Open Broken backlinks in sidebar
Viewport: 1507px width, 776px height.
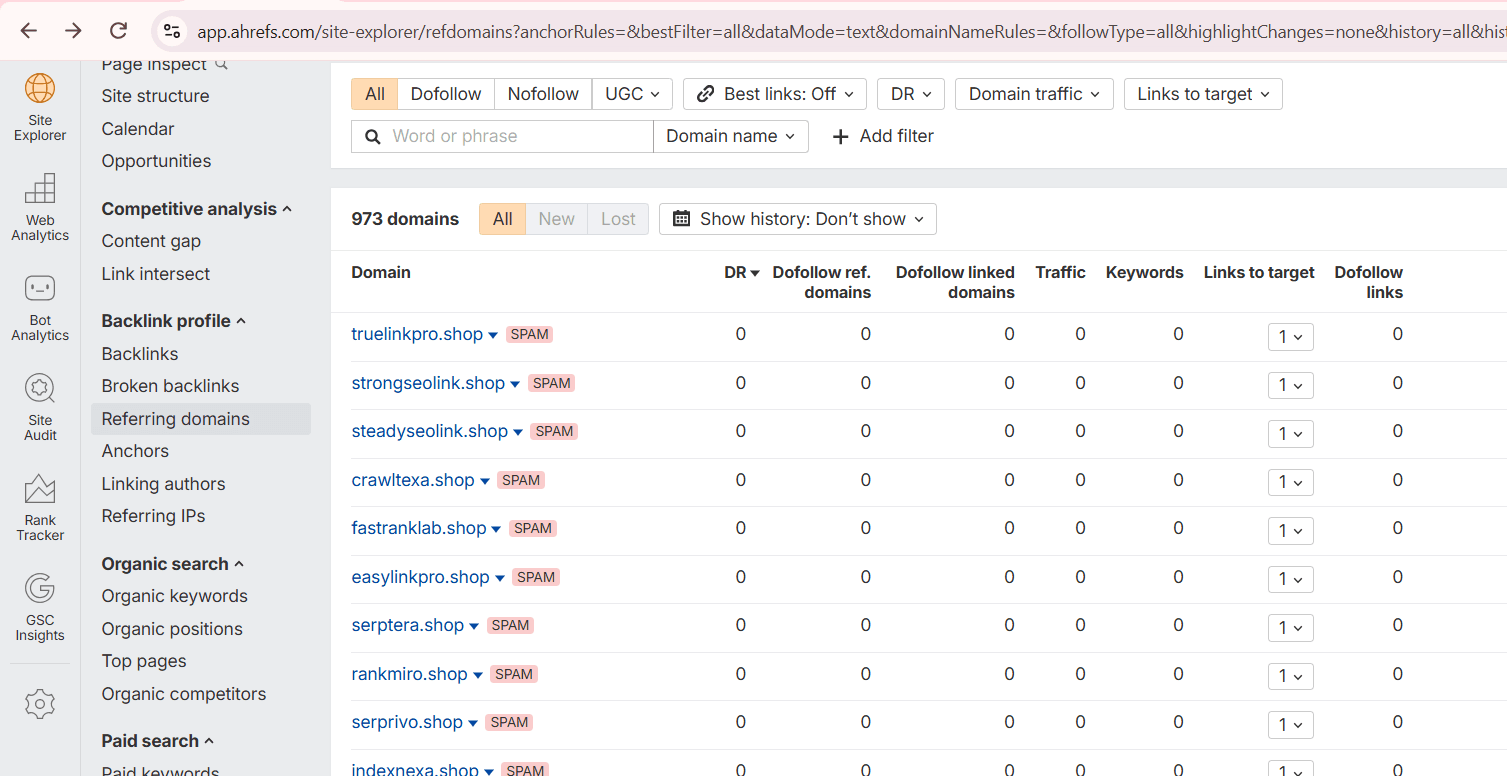(x=171, y=386)
